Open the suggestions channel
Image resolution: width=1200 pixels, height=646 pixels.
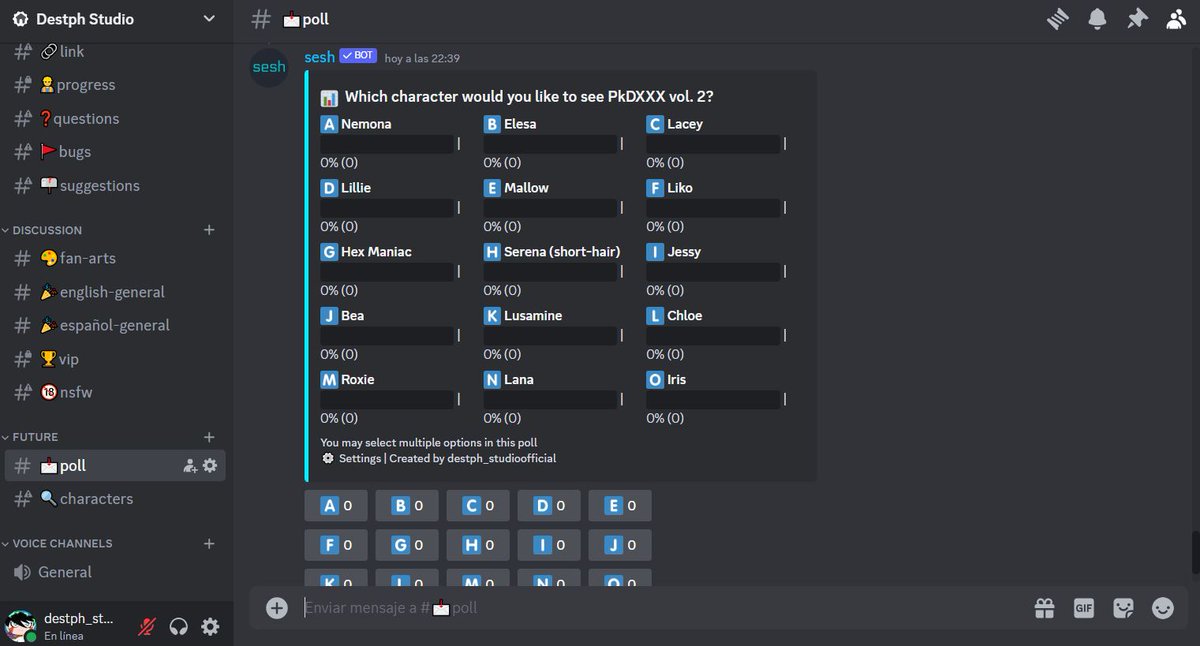116,185
